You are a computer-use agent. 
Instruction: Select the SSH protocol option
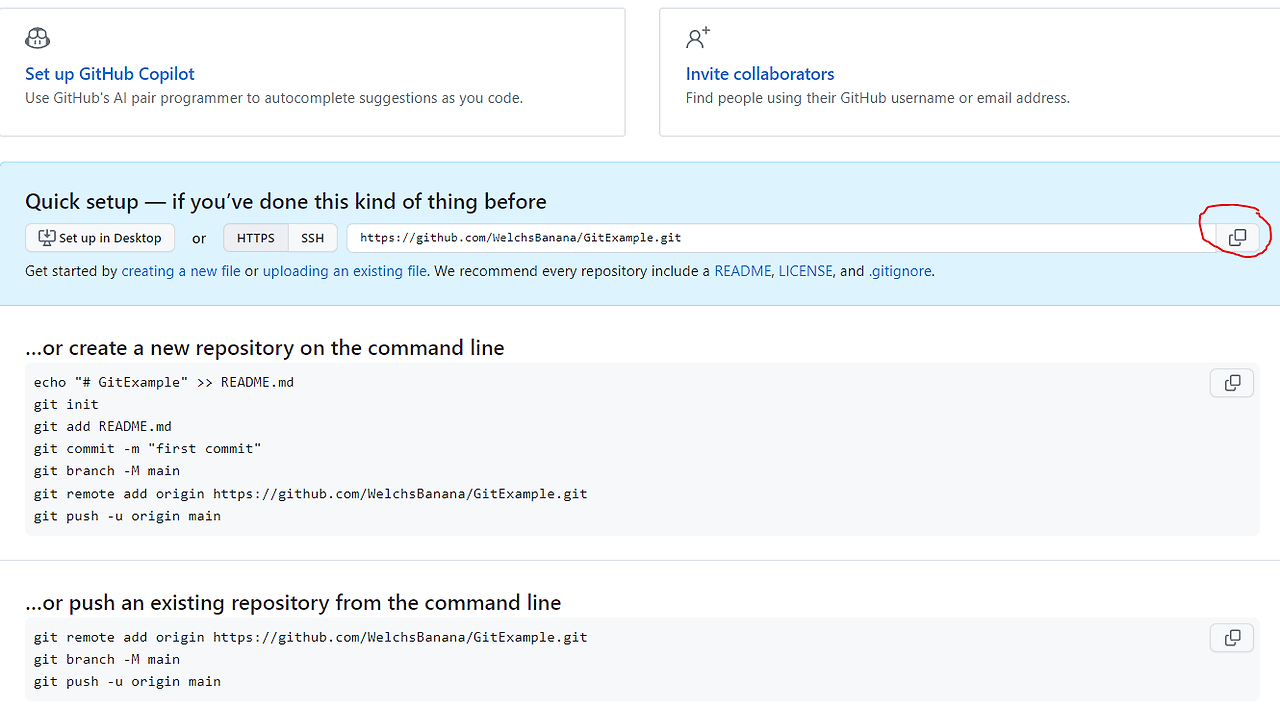tap(313, 238)
